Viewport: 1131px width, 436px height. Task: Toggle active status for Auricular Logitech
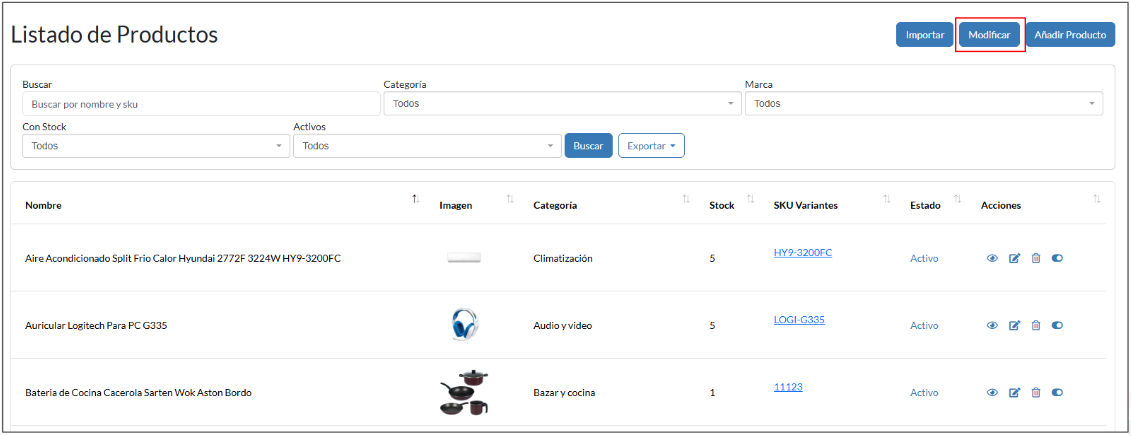click(1058, 325)
